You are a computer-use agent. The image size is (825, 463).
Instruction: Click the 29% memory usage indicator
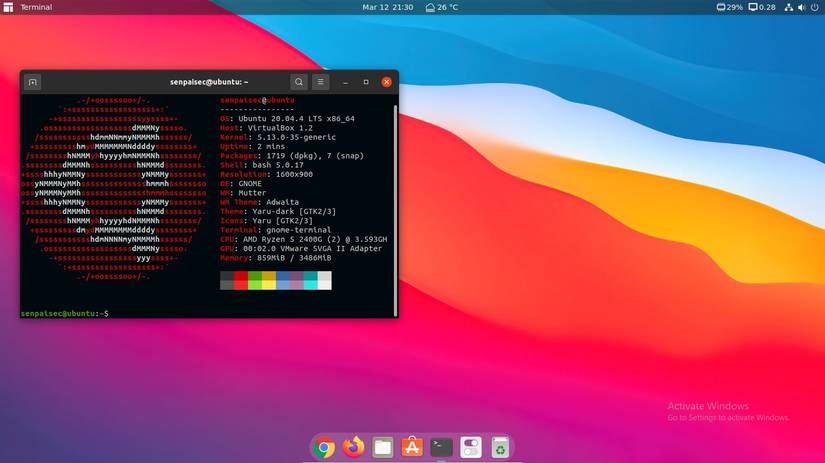click(729, 7)
